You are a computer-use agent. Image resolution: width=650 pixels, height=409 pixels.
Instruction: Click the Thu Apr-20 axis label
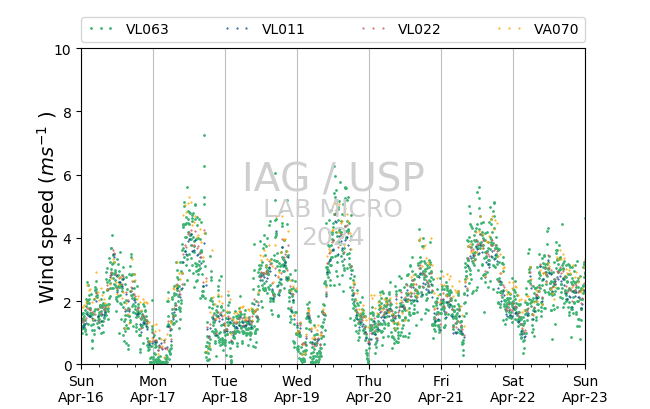369,389
